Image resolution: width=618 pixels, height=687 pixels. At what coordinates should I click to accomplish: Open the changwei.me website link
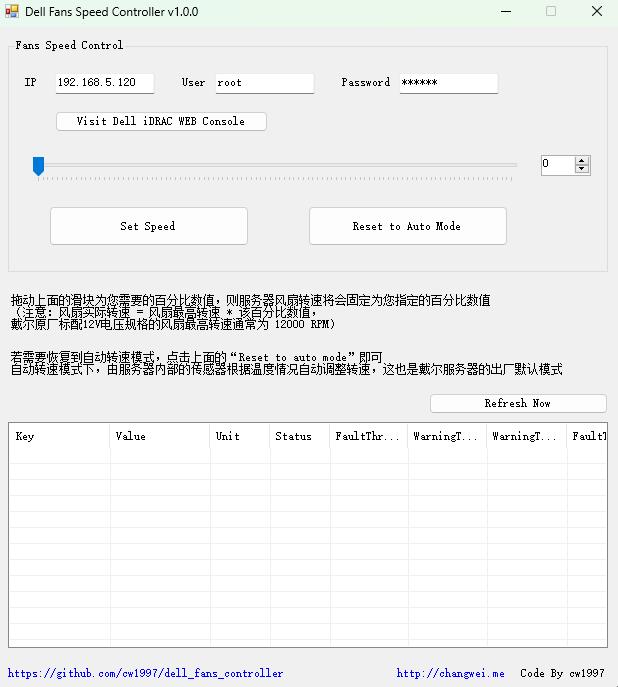pyautogui.click(x=450, y=673)
